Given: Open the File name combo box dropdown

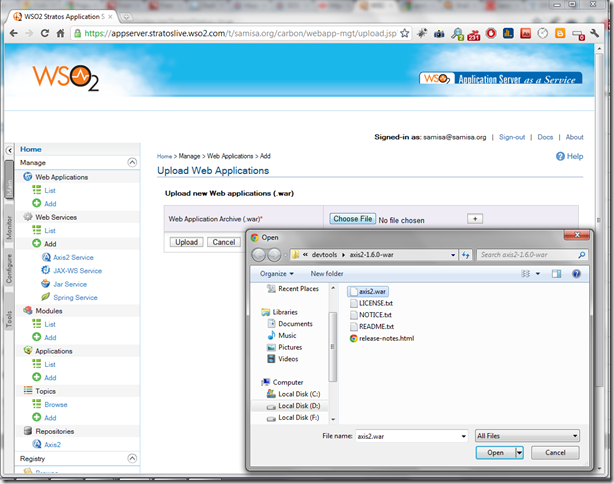Looking at the screenshot, I should [x=464, y=436].
